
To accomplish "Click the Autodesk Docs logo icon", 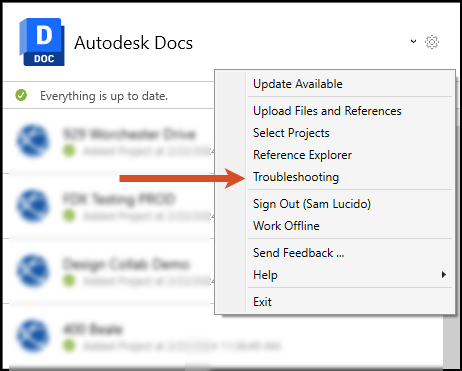I will pos(42,42).
